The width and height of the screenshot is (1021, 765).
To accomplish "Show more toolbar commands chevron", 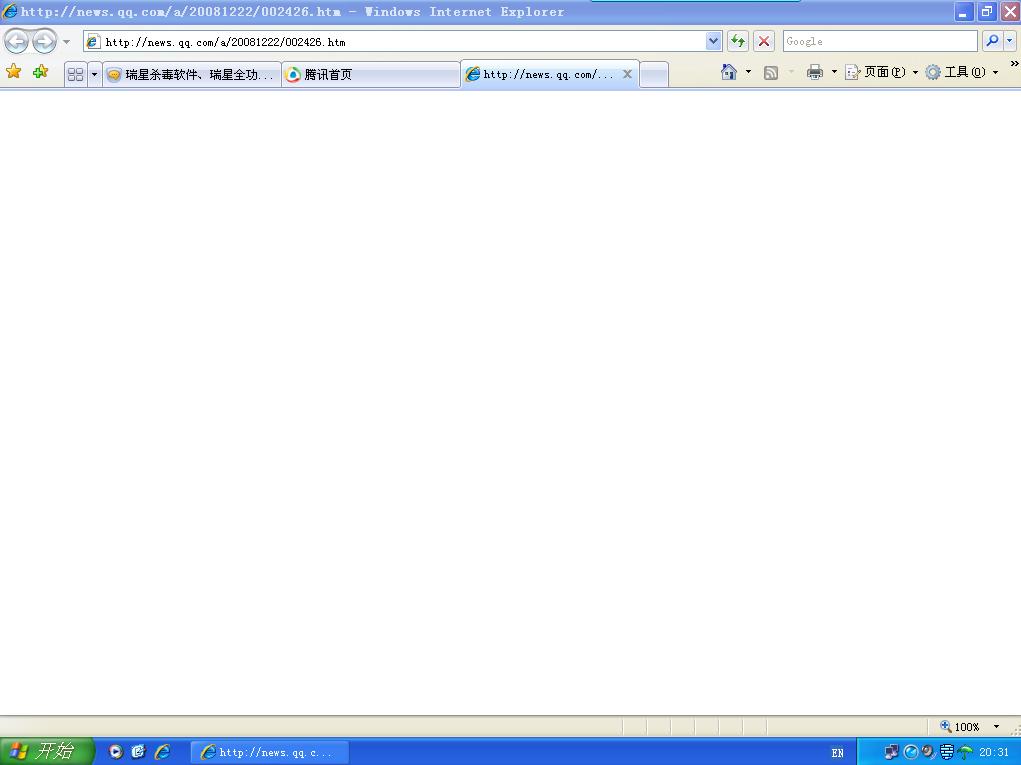I will click(1014, 64).
